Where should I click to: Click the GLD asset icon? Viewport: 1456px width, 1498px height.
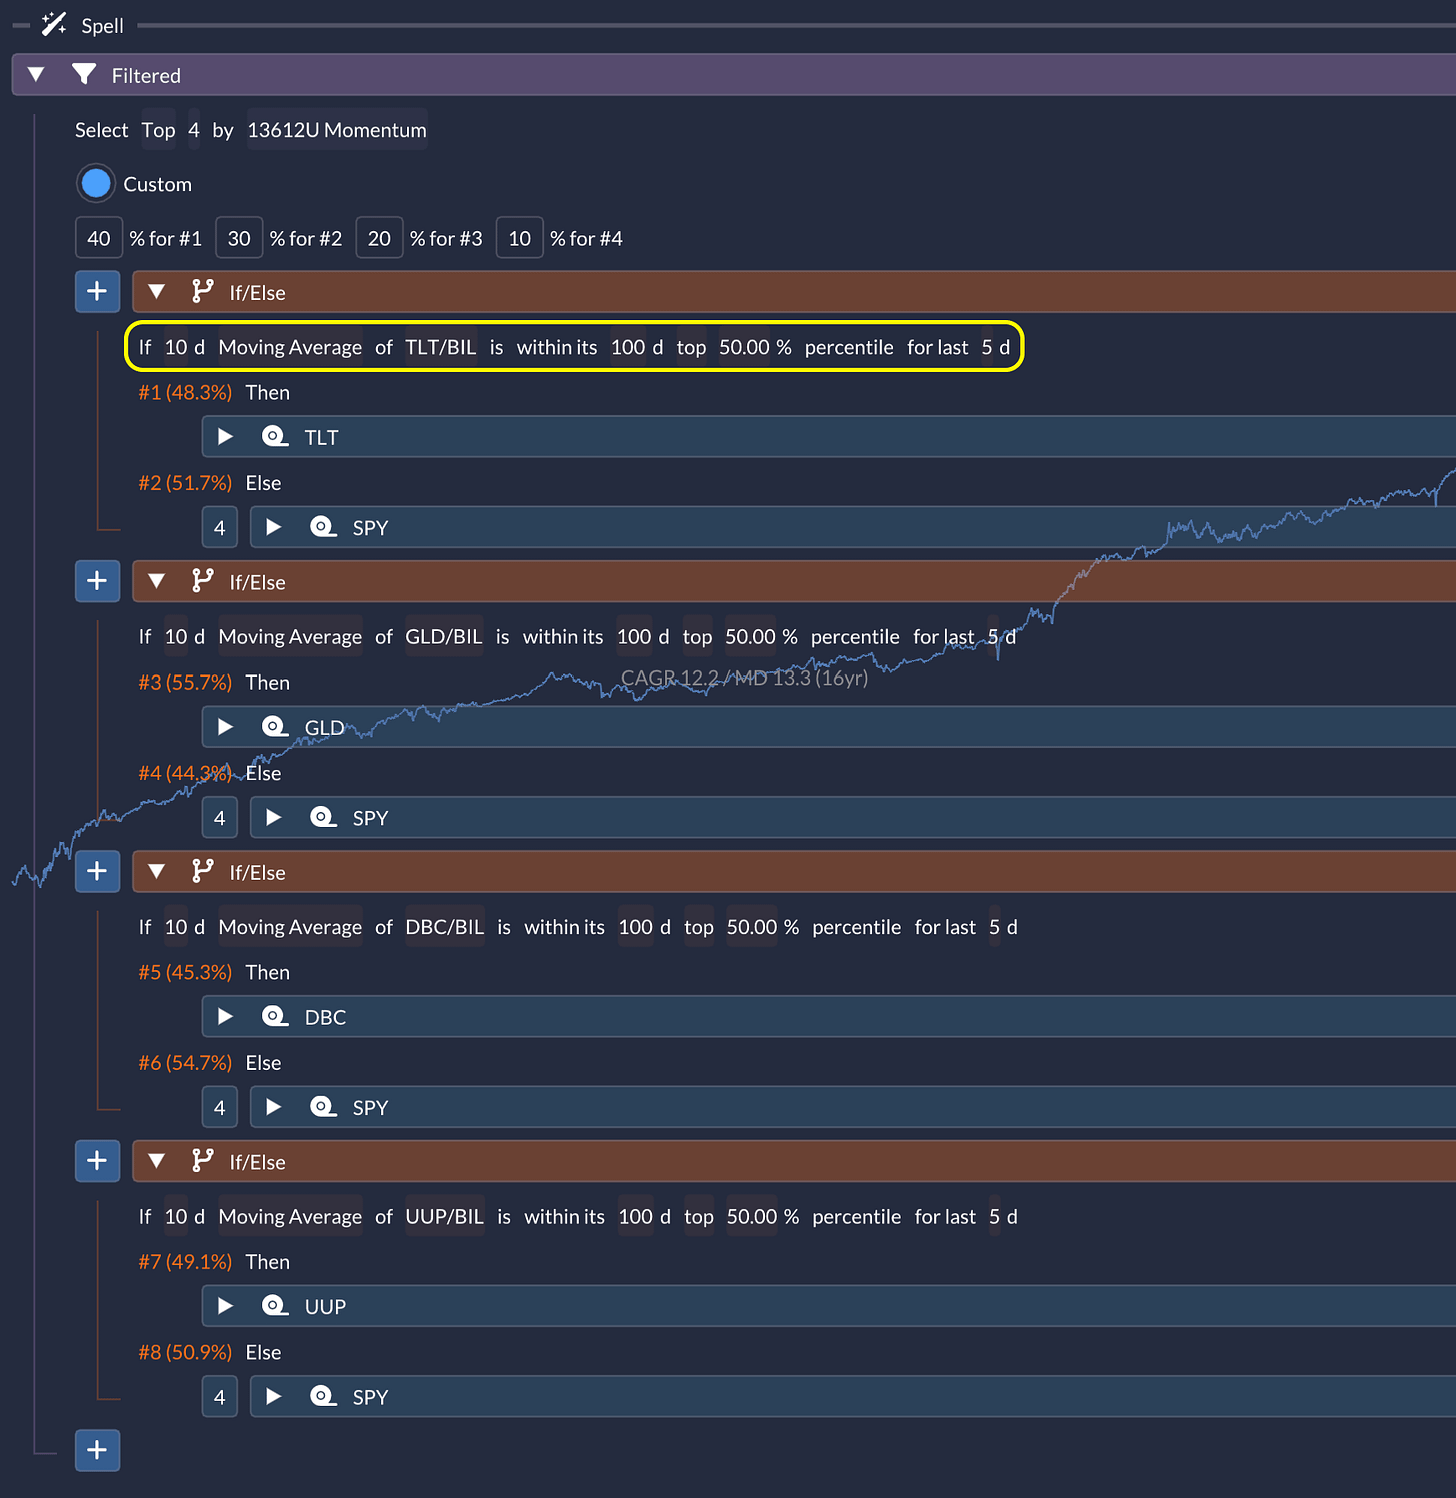(274, 726)
